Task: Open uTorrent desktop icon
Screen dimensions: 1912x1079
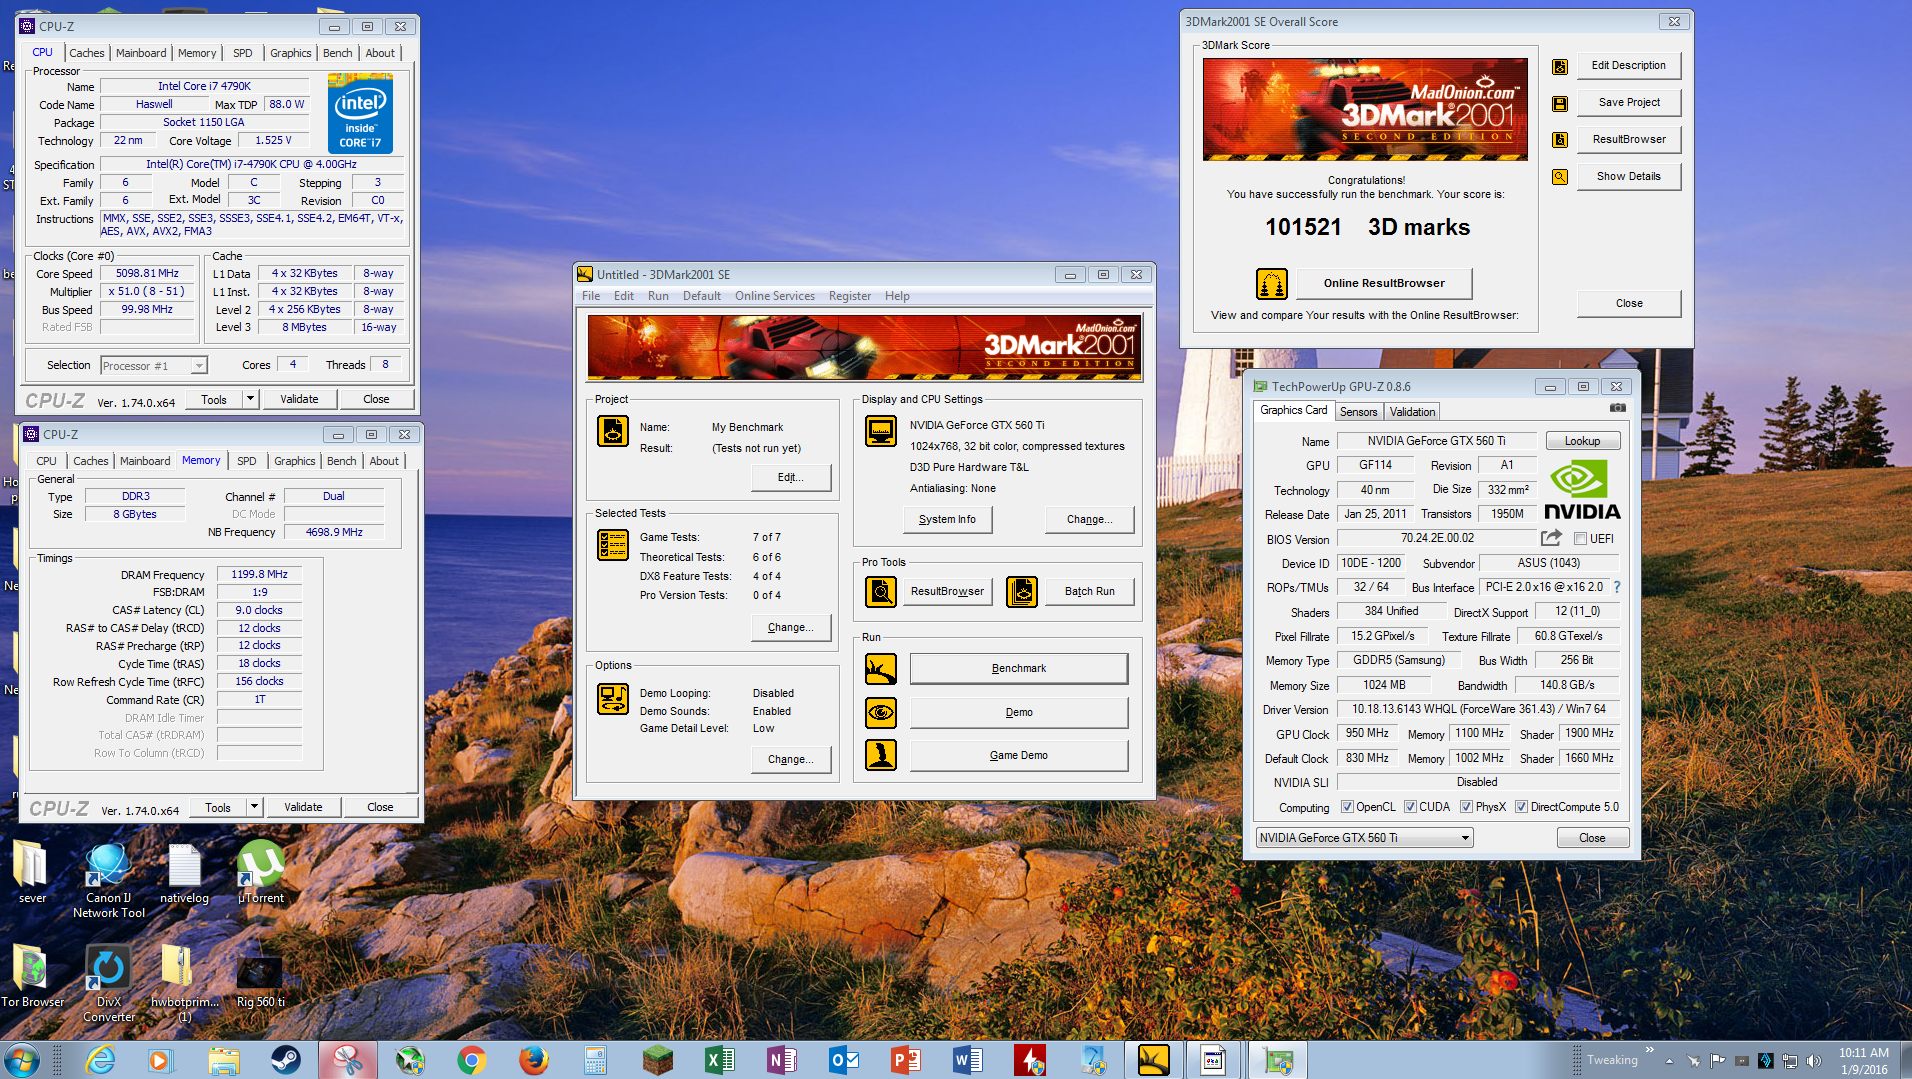Action: (261, 871)
